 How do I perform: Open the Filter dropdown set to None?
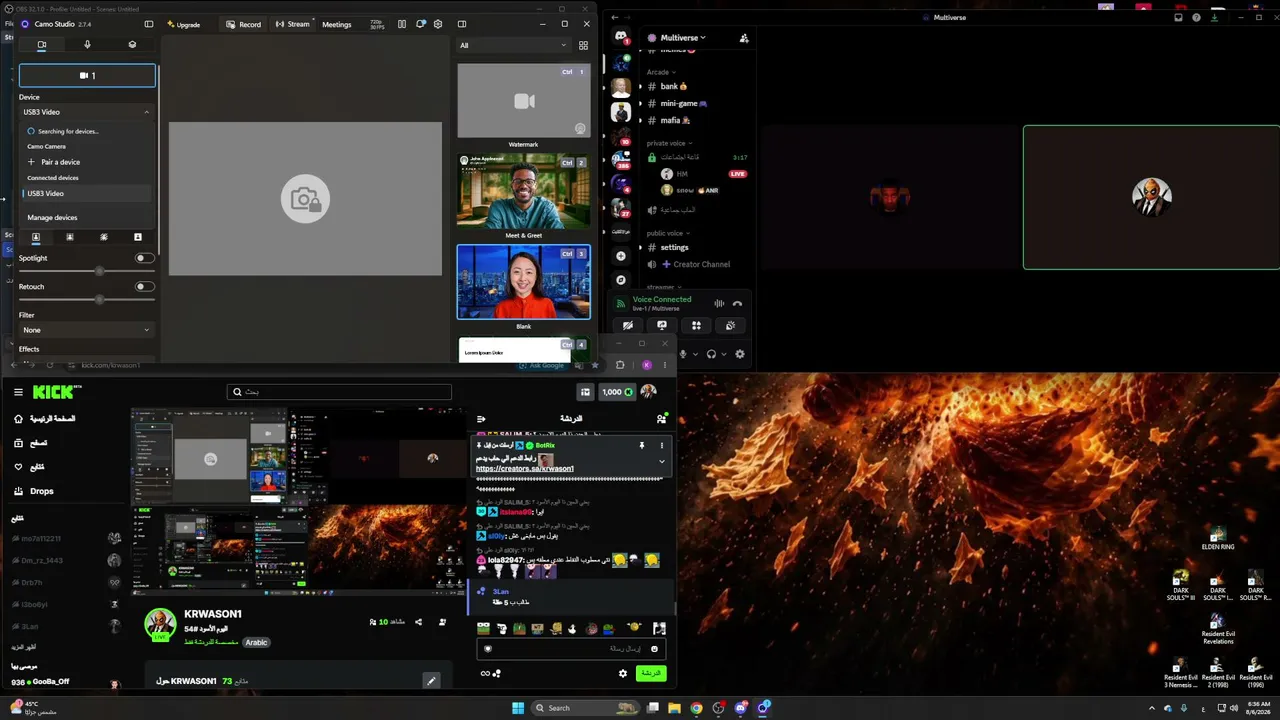point(87,330)
